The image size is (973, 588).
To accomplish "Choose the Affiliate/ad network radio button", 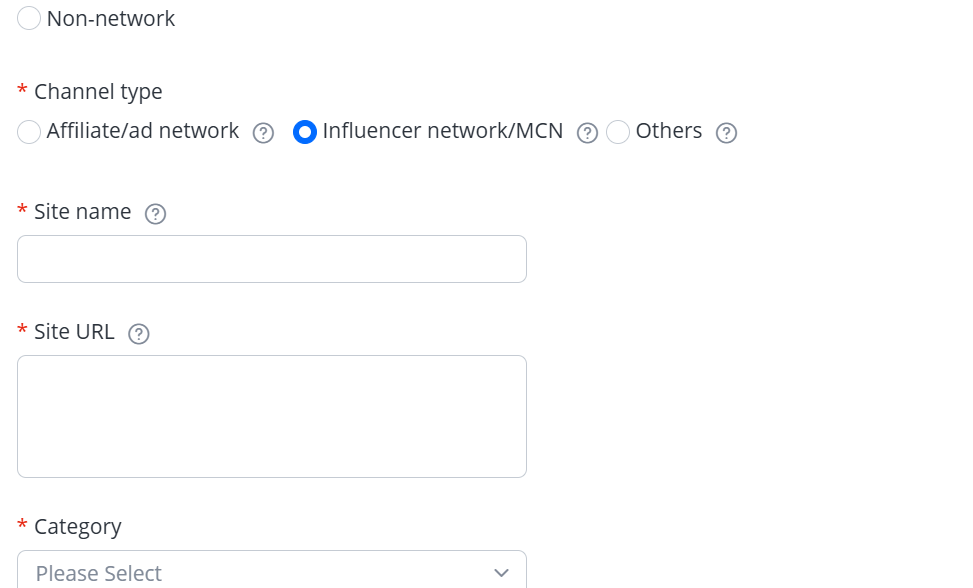I will pyautogui.click(x=30, y=132).
